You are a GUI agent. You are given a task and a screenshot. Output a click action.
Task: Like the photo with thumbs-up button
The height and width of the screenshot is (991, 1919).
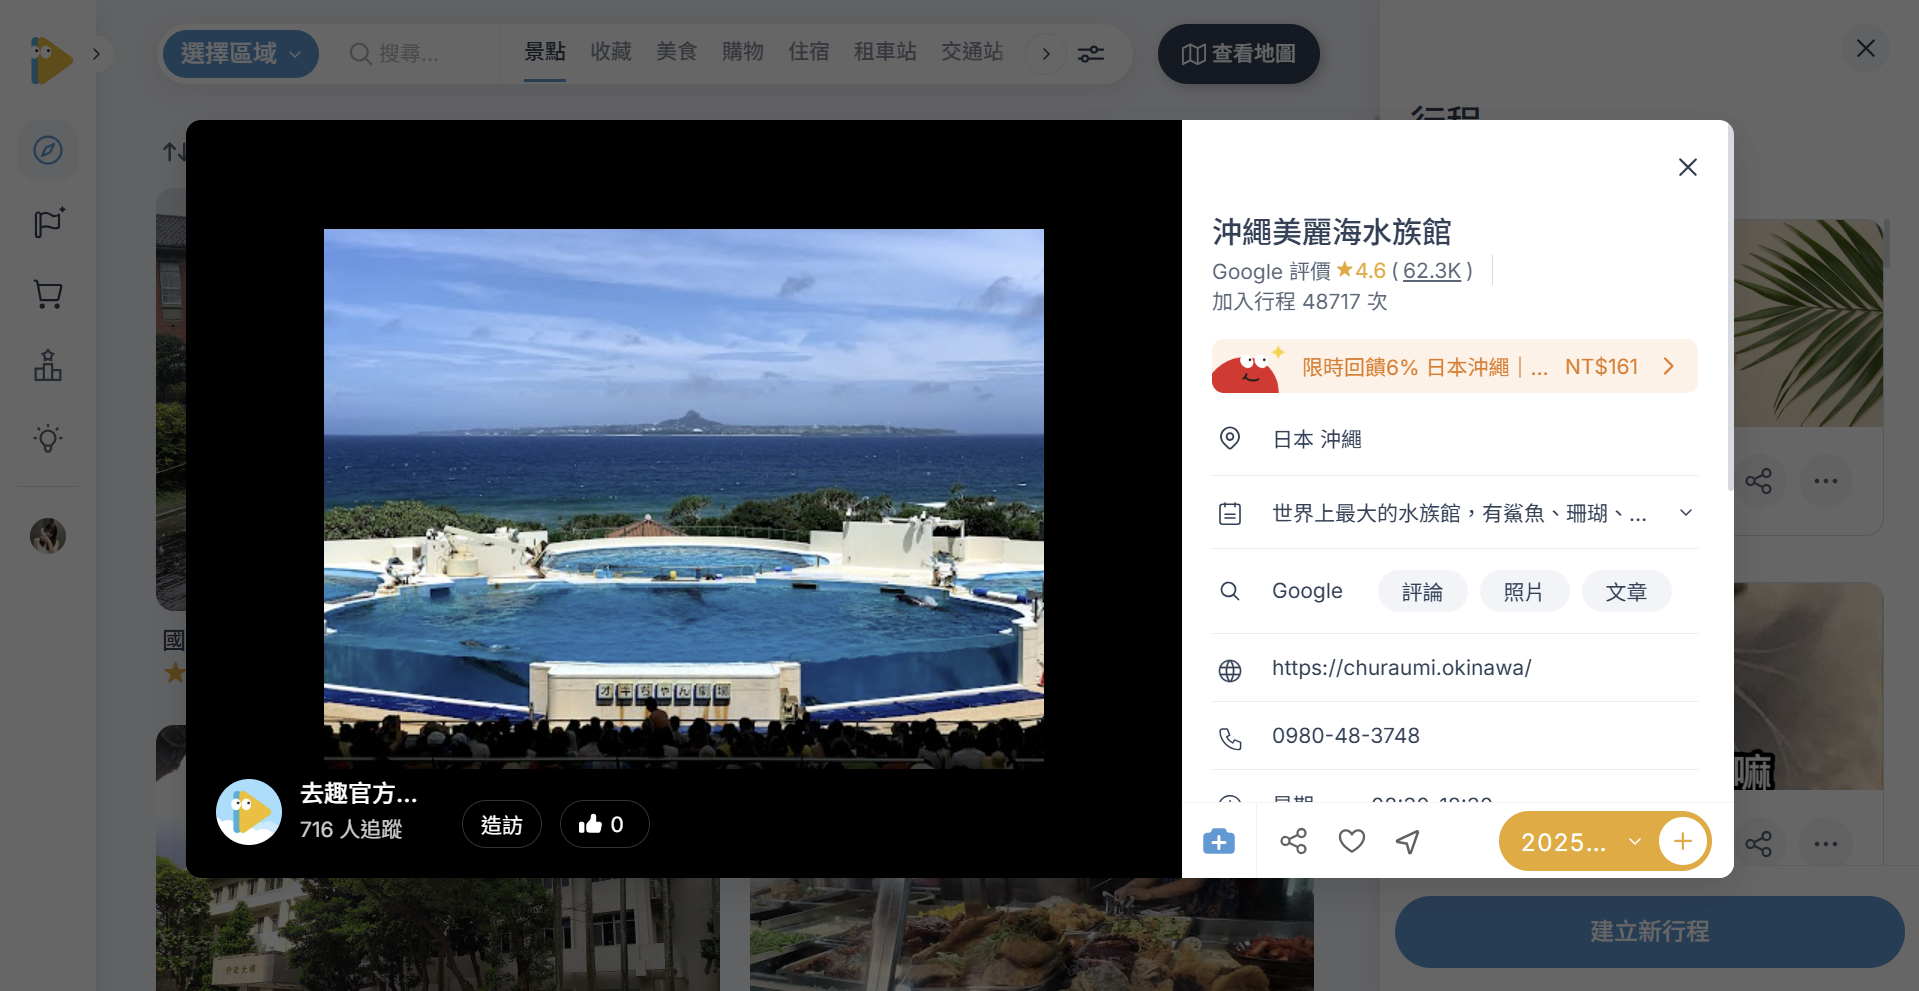point(604,825)
